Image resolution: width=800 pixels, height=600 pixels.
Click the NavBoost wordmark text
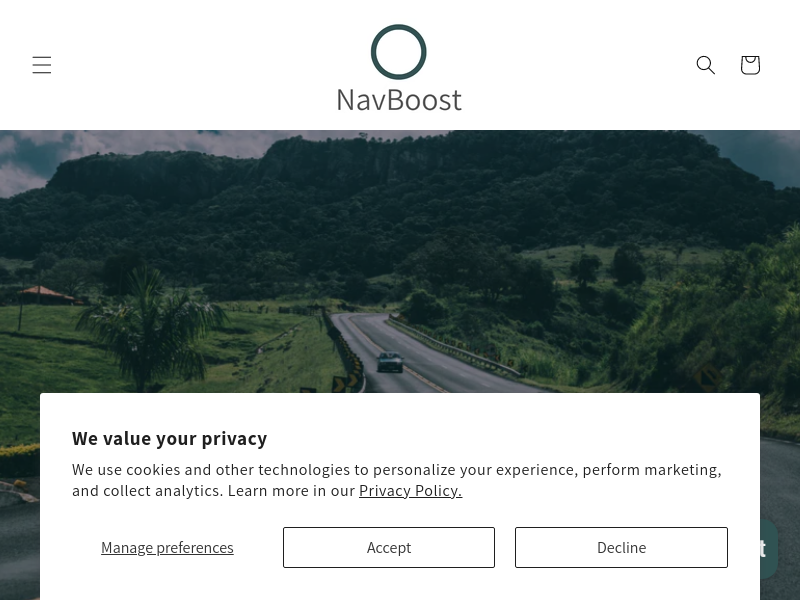(x=399, y=99)
